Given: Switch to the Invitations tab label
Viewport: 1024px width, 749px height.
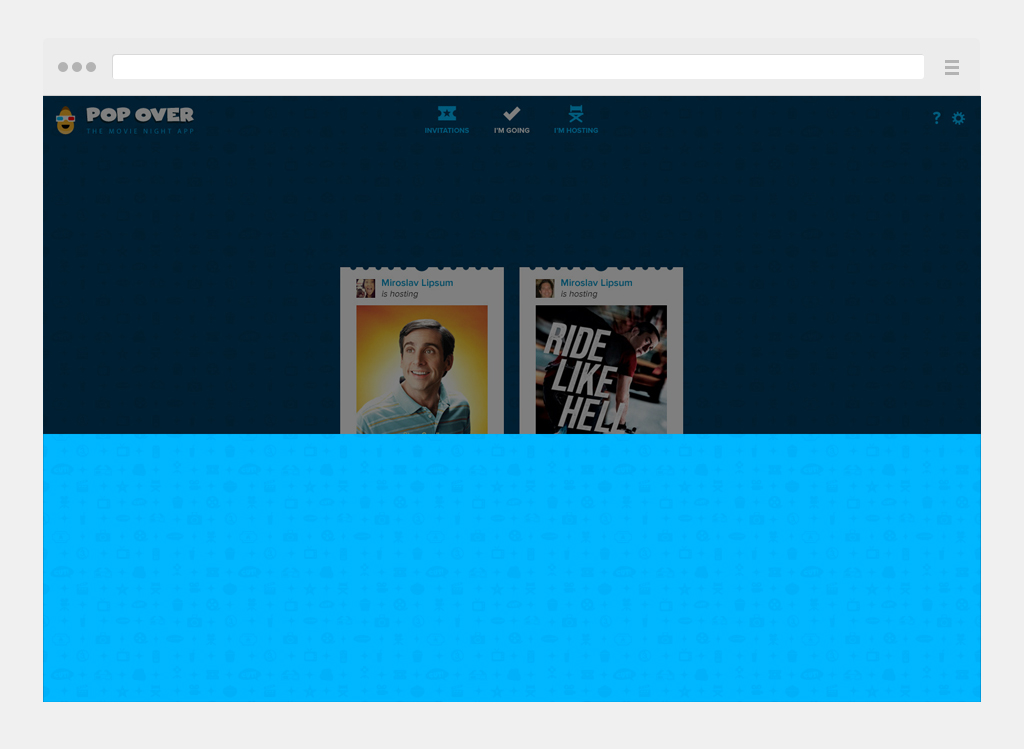Looking at the screenshot, I should click(447, 131).
